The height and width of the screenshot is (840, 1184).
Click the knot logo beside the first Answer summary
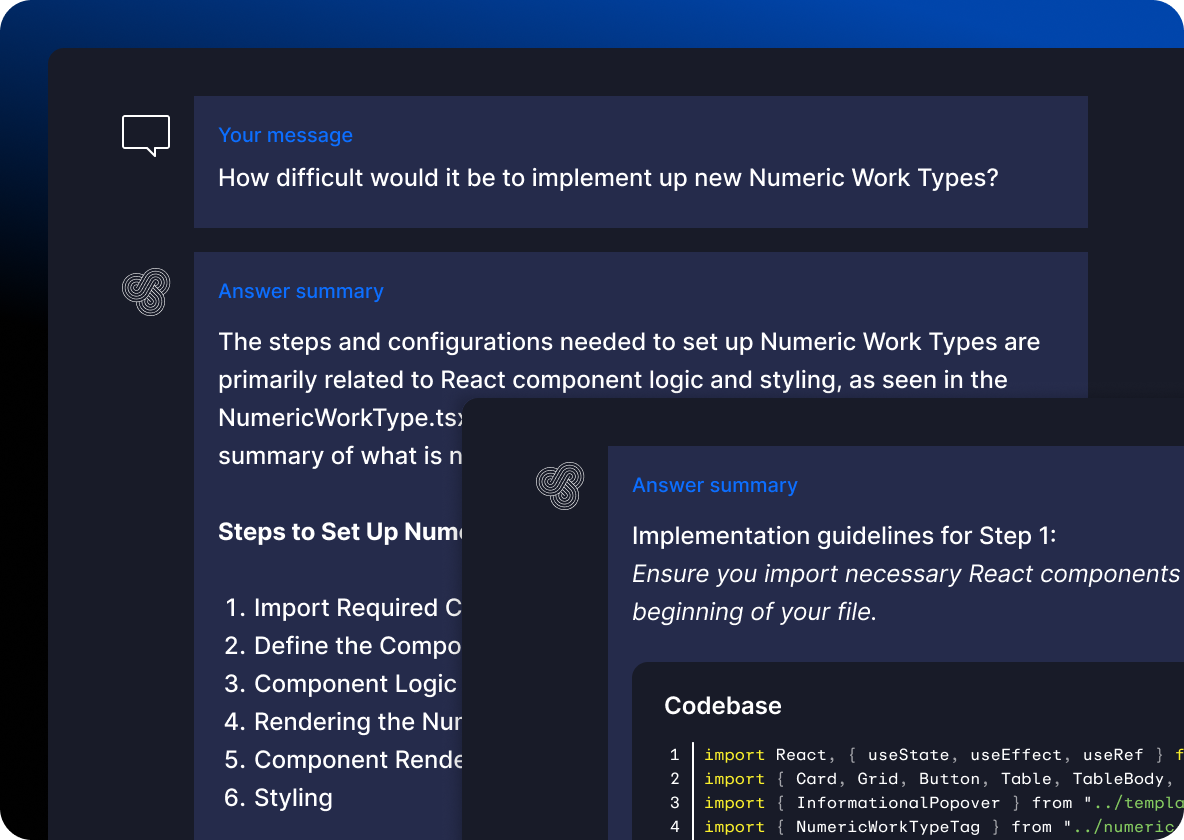[x=146, y=292]
